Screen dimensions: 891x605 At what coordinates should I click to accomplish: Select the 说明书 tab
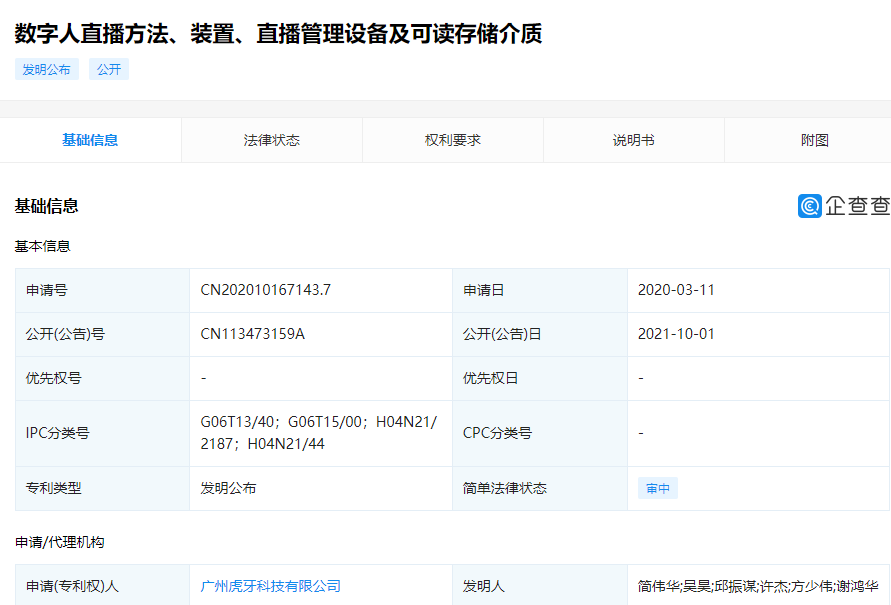pos(633,140)
